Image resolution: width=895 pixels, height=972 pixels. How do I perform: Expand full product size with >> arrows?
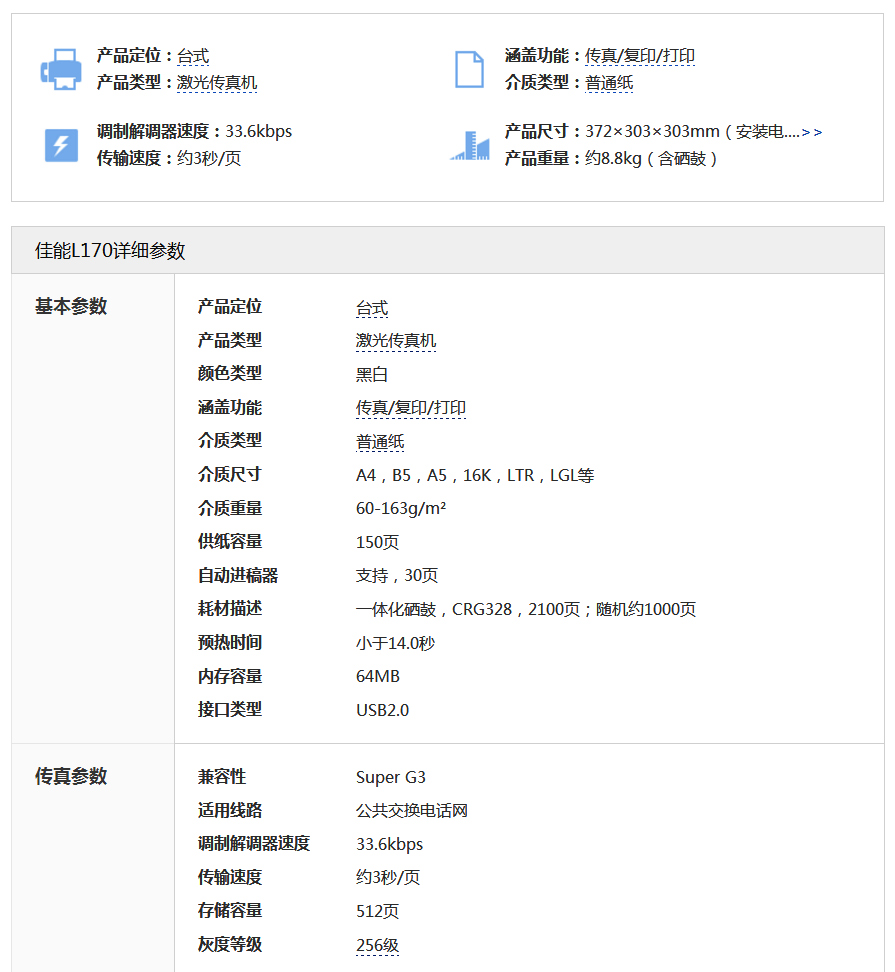pos(812,132)
